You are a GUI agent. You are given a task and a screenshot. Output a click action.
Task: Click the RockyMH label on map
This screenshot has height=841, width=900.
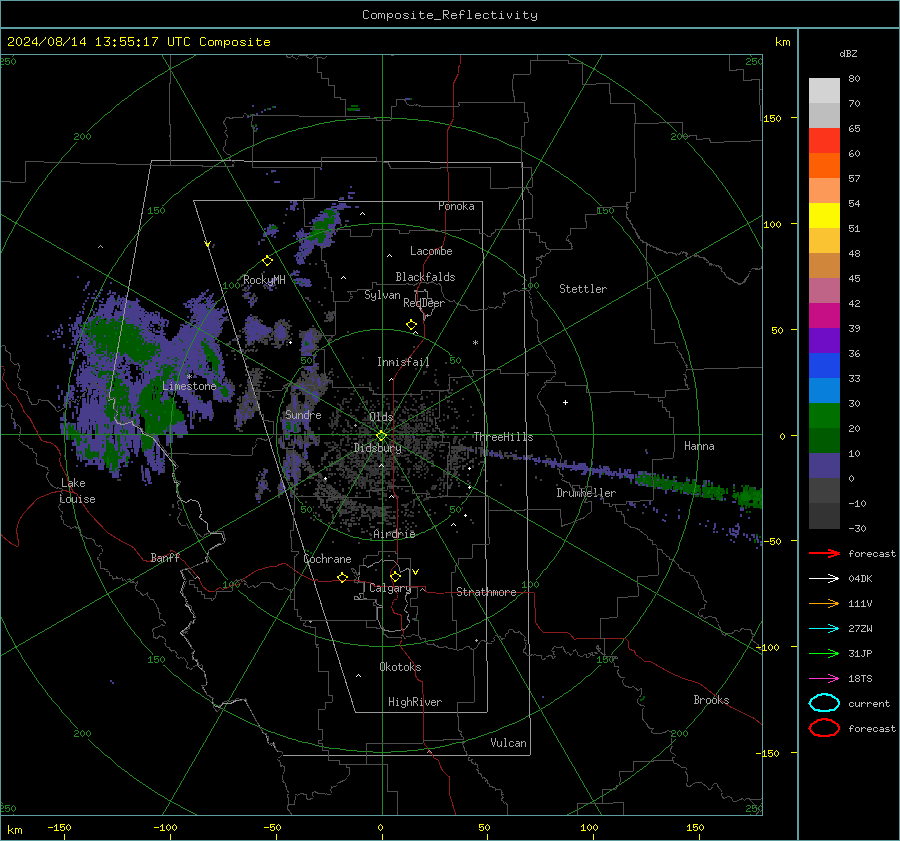coord(264,280)
